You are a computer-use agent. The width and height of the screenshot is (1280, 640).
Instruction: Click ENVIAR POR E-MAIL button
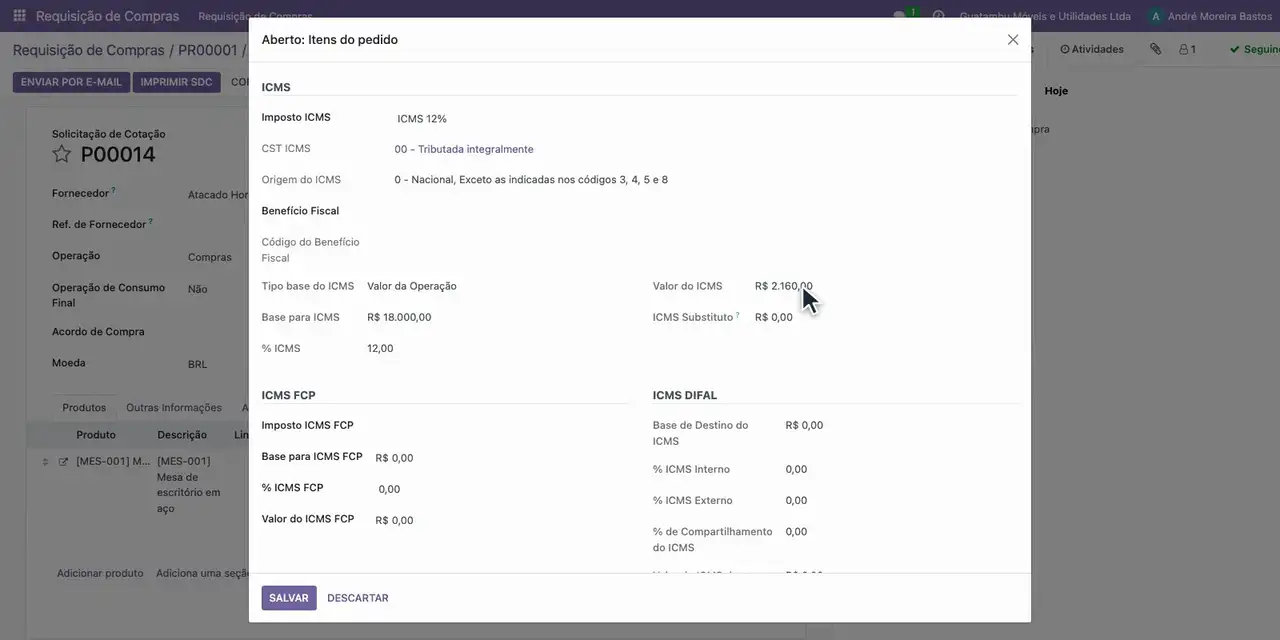point(71,82)
